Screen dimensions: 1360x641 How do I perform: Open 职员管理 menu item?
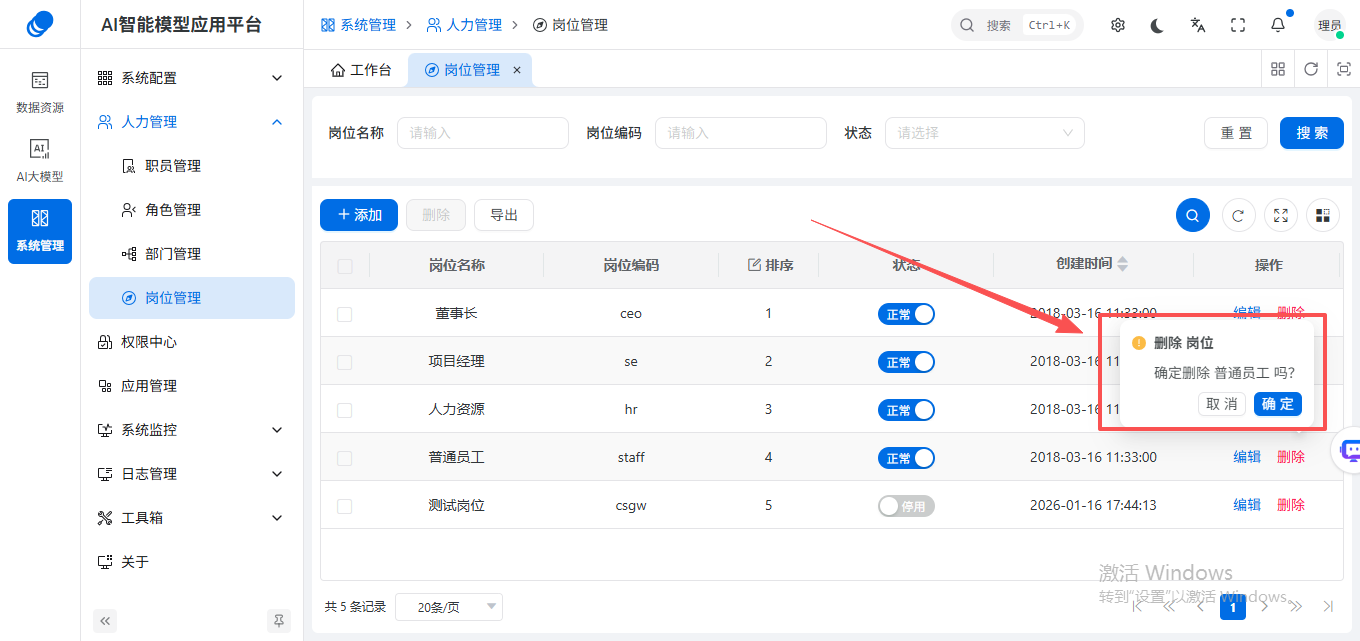(192, 166)
